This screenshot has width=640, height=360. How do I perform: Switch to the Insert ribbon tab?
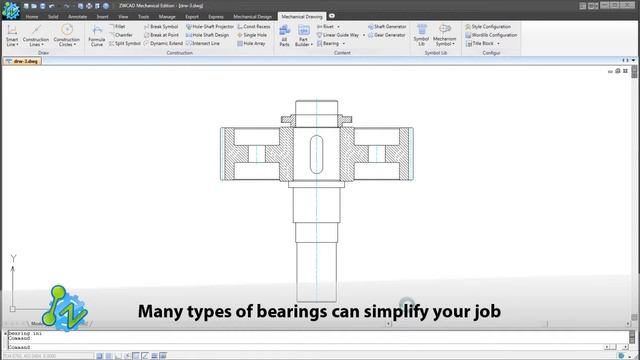pyautogui.click(x=102, y=17)
